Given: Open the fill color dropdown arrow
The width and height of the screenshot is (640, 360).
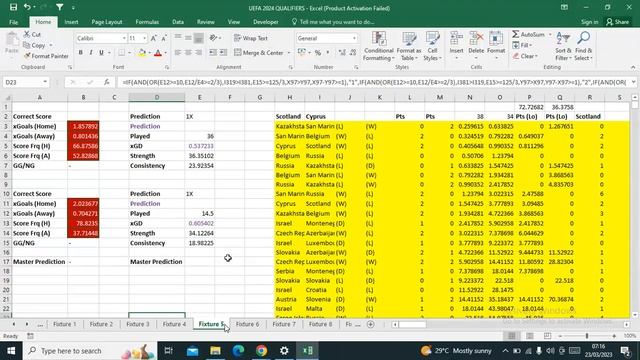Looking at the screenshot, I should [149, 53].
